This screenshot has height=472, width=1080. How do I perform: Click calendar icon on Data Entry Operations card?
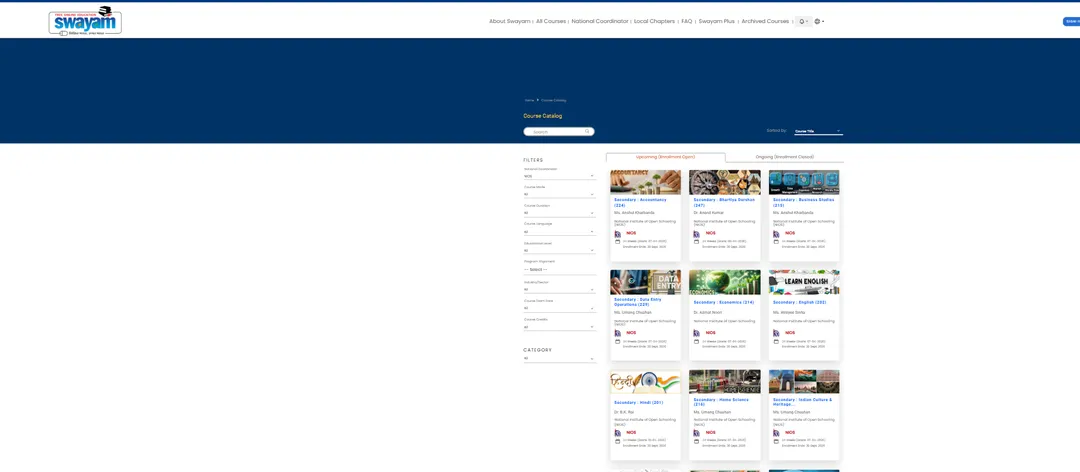pos(618,342)
